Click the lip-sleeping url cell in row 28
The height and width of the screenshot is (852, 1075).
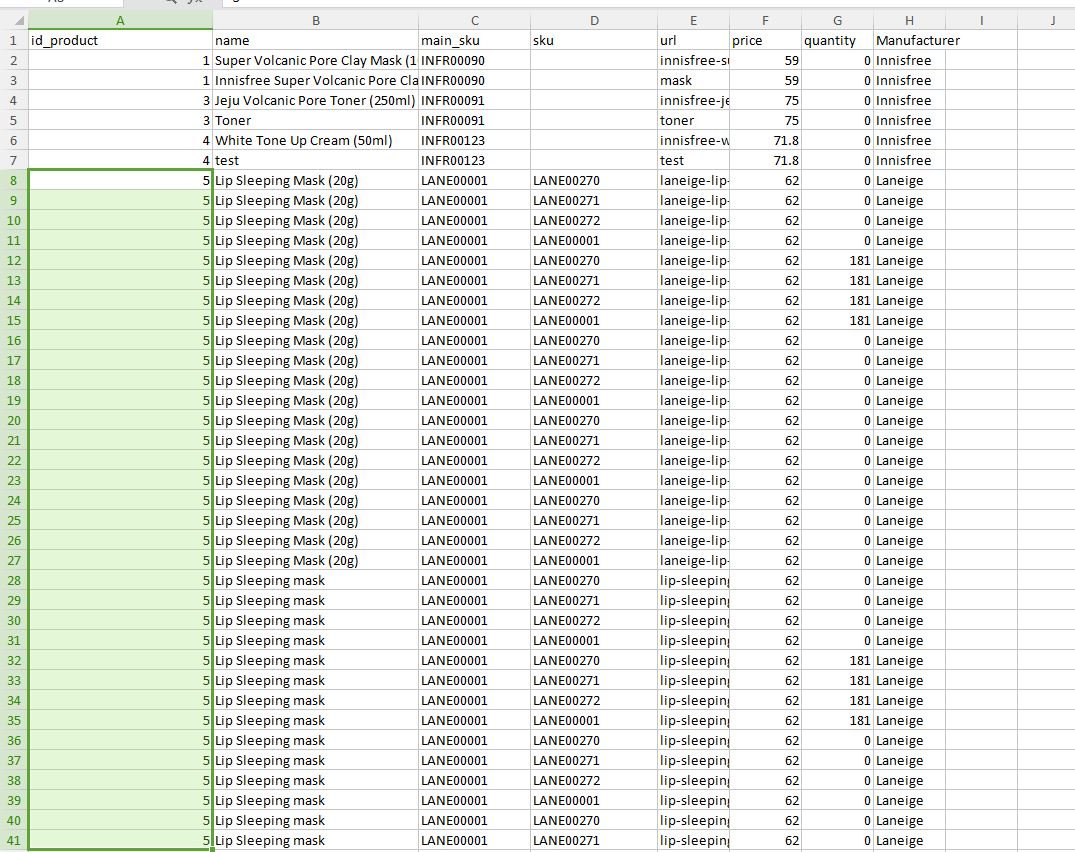[x=693, y=581]
